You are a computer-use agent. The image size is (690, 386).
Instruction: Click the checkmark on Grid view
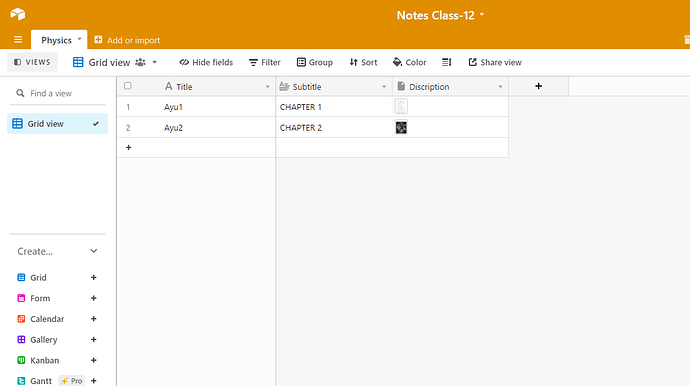tap(95, 124)
